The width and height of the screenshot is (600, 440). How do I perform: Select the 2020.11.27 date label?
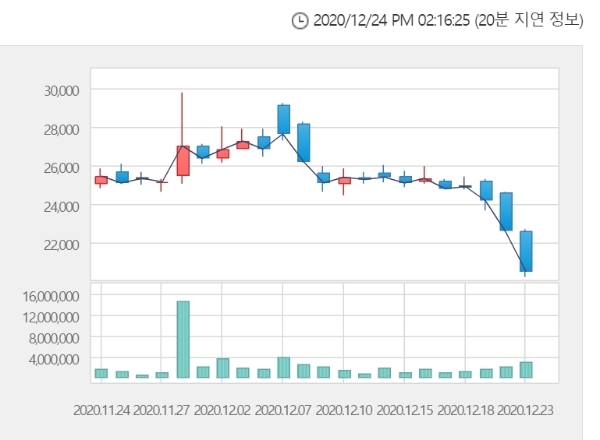pos(162,410)
